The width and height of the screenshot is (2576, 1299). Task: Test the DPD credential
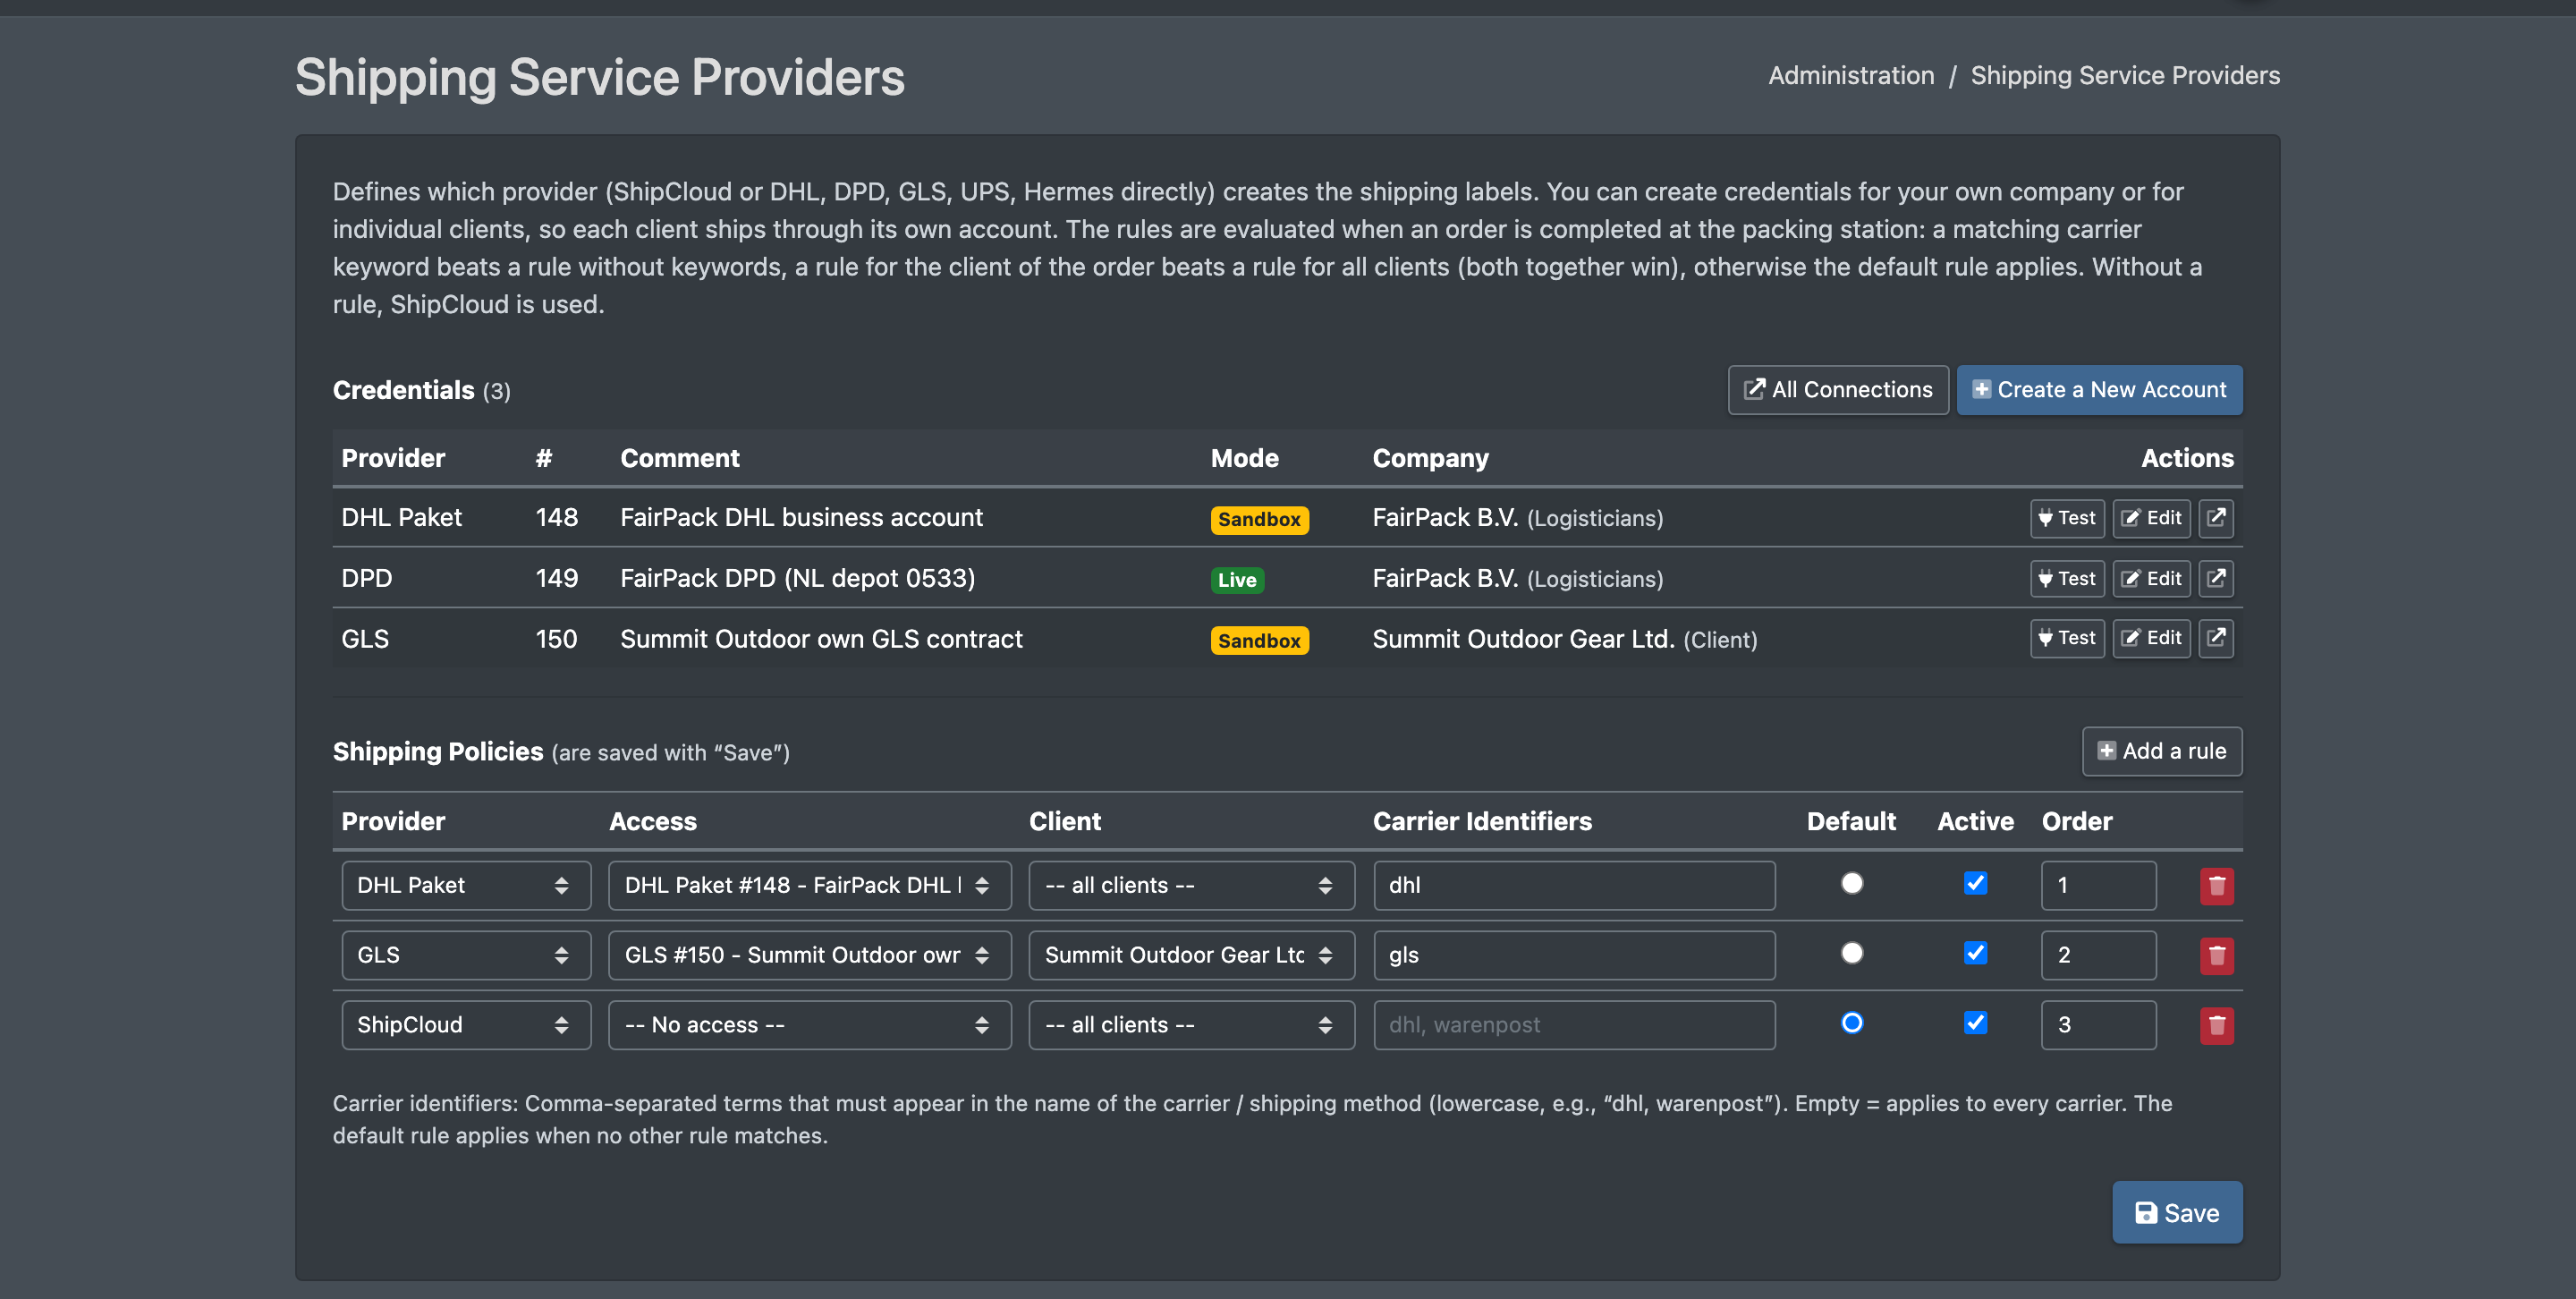pos(2067,578)
